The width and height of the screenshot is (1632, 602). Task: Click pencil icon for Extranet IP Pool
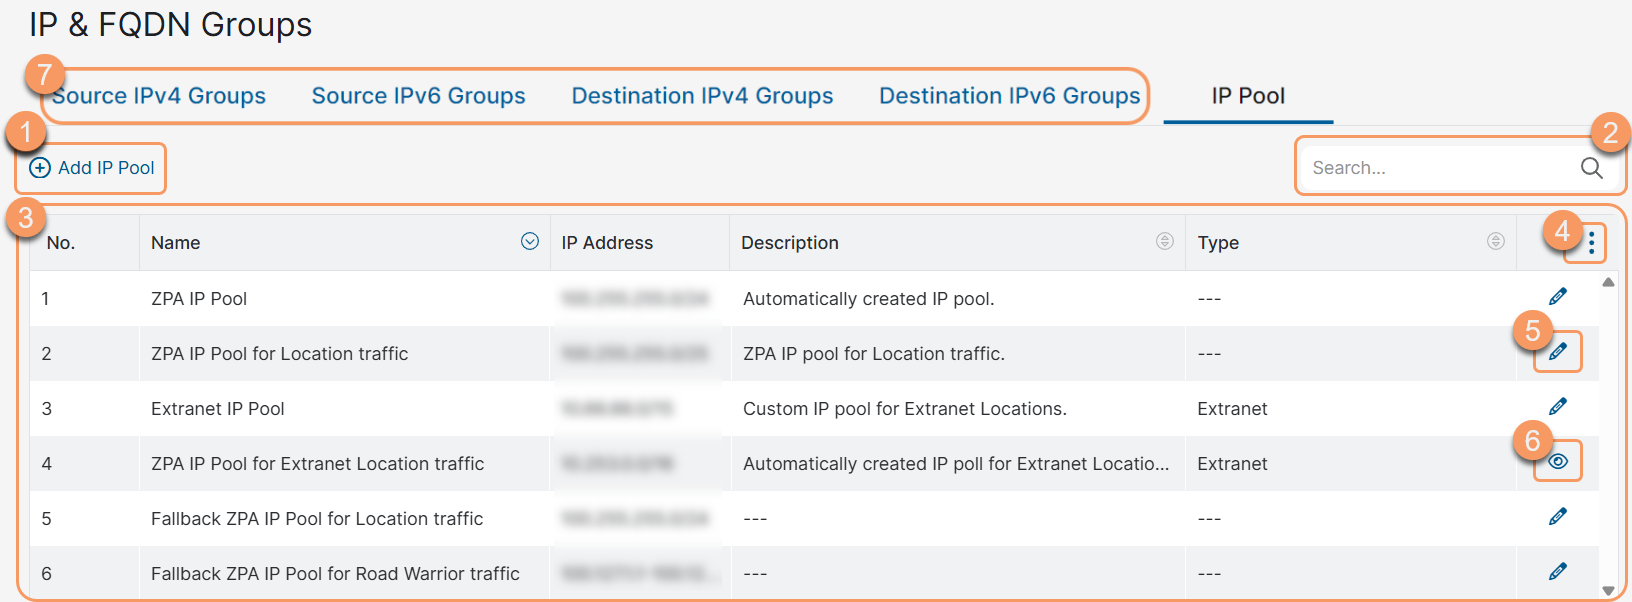click(x=1557, y=407)
